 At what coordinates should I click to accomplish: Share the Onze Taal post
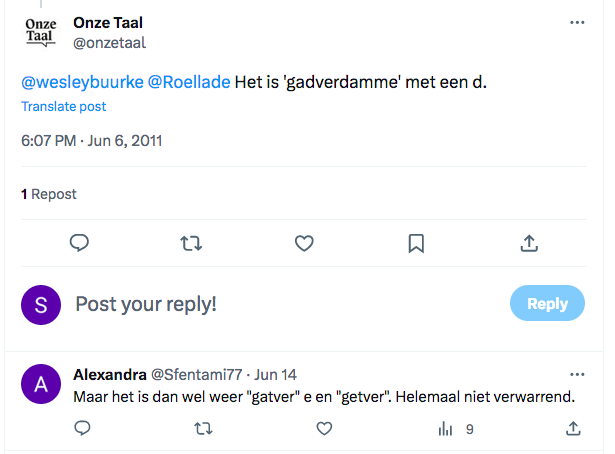point(529,243)
